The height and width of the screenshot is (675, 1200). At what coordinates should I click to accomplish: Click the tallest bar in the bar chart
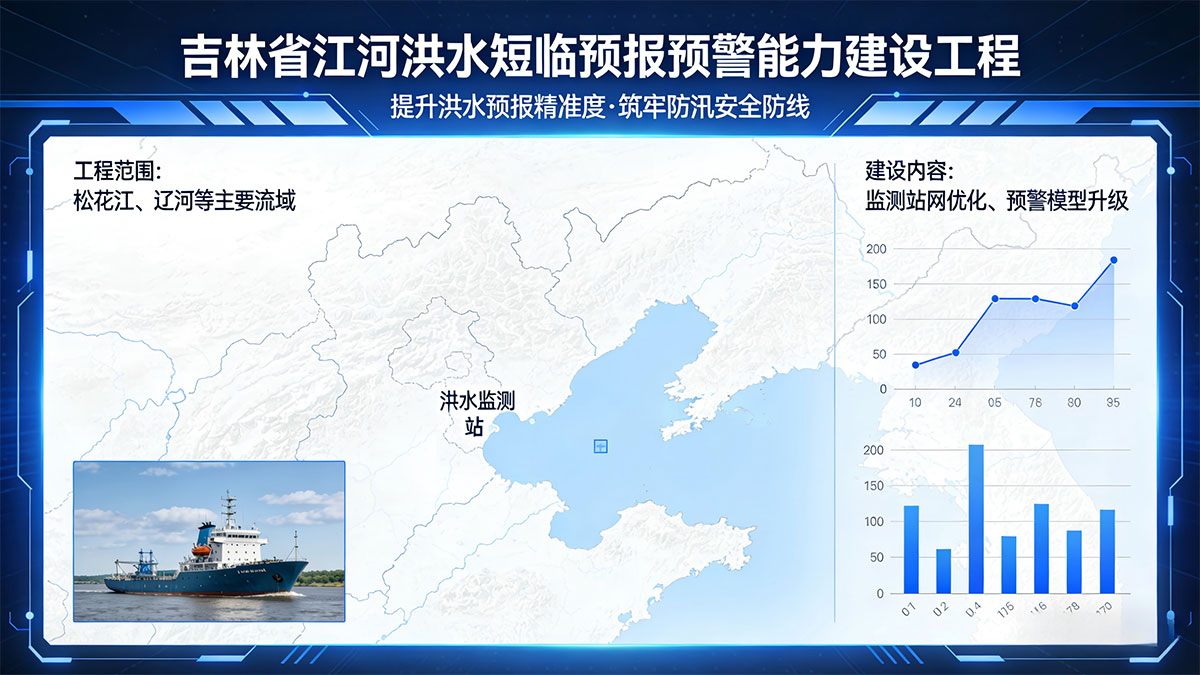976,519
